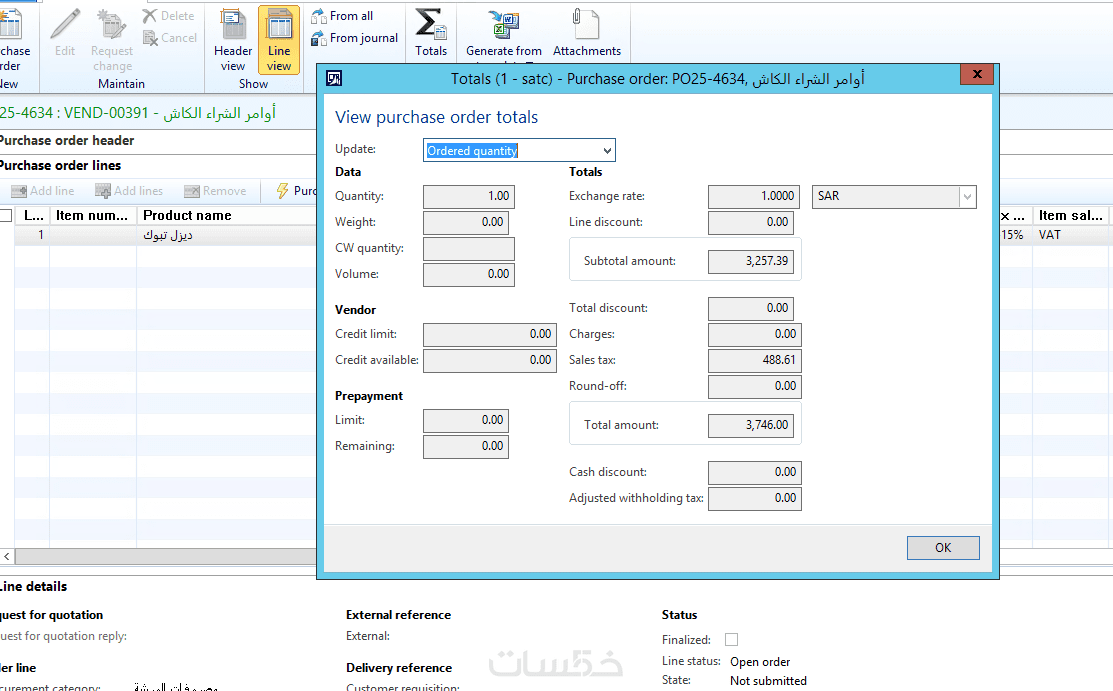
Task: Click the Prepayment Limit field
Action: (x=466, y=420)
